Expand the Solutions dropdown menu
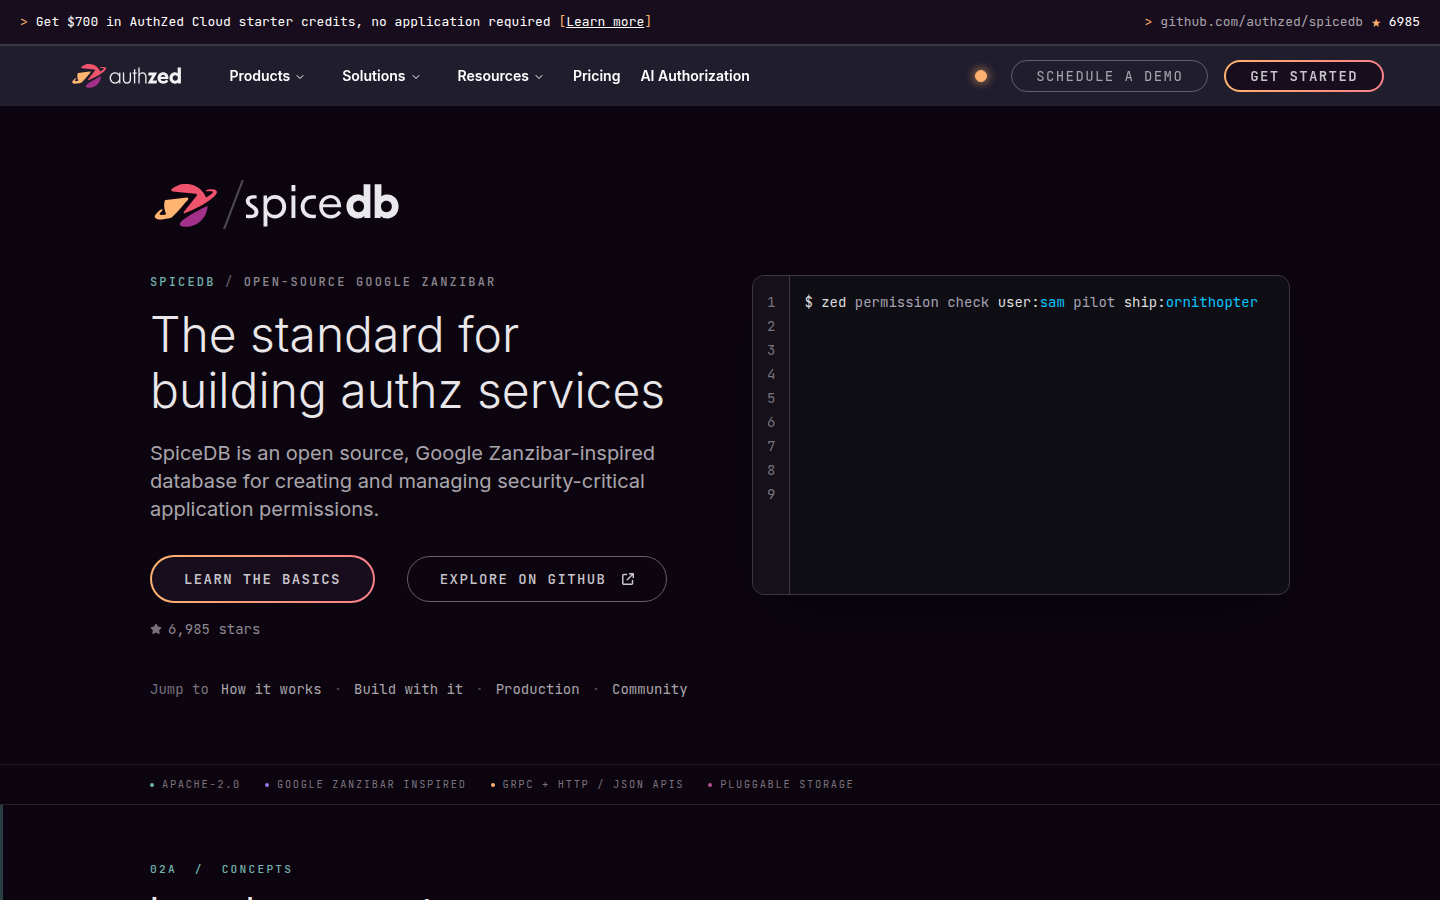The width and height of the screenshot is (1440, 900). (x=381, y=76)
